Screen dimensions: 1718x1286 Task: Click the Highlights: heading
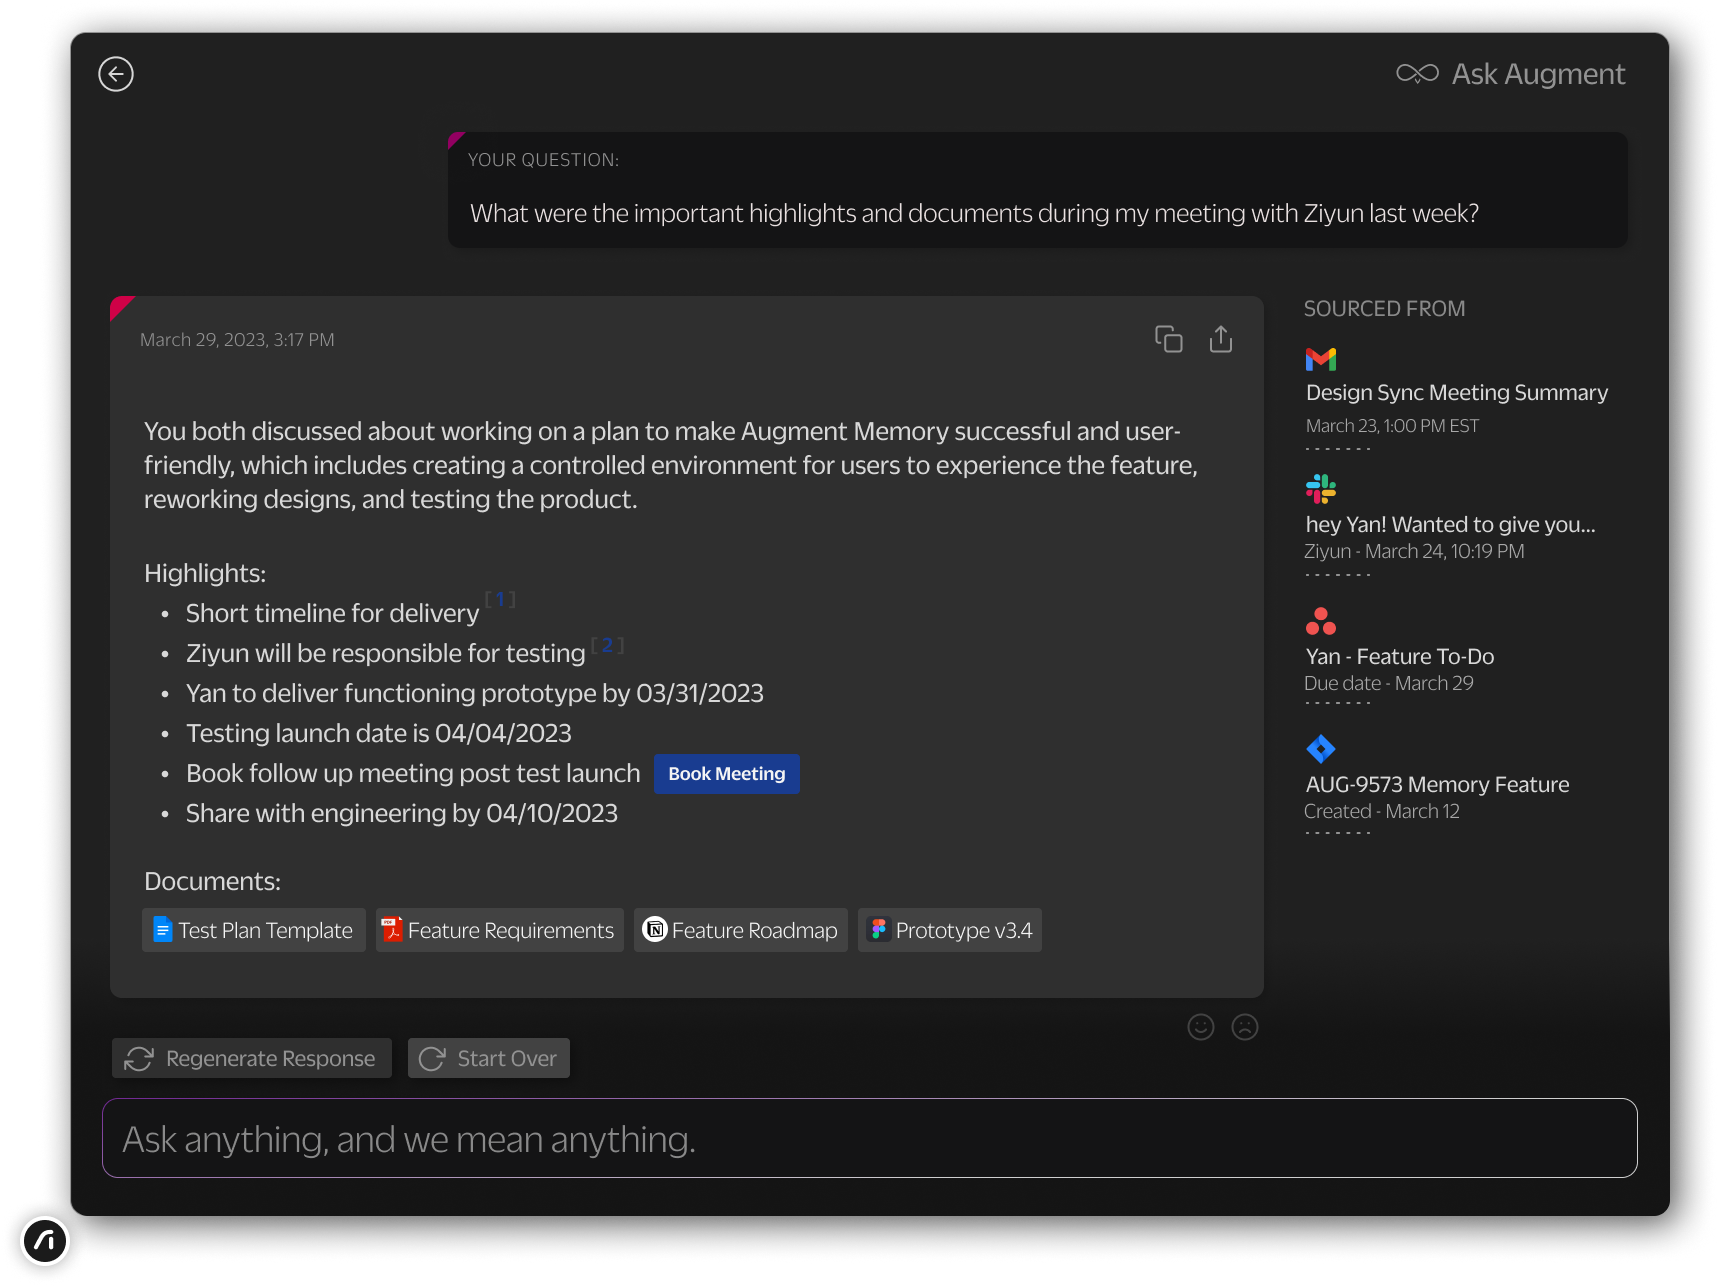[x=205, y=573]
